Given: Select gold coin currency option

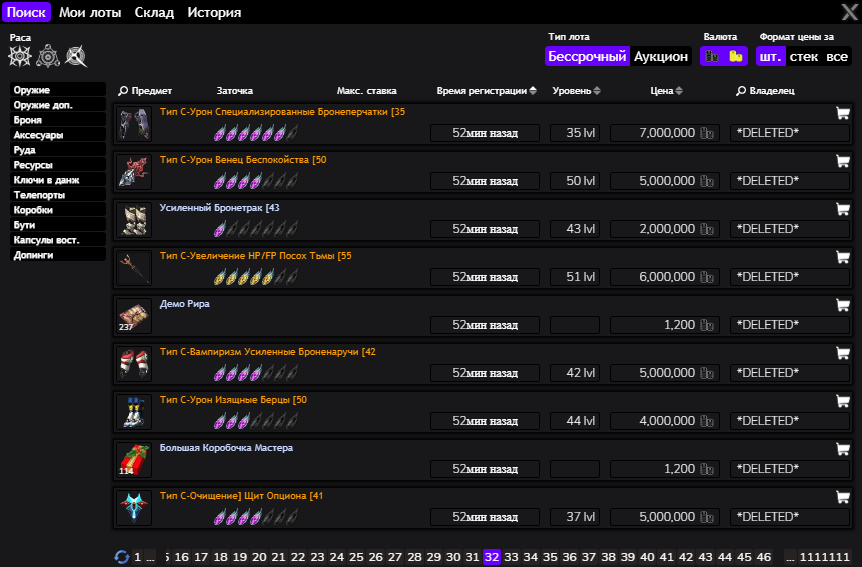Looking at the screenshot, I should [736, 56].
